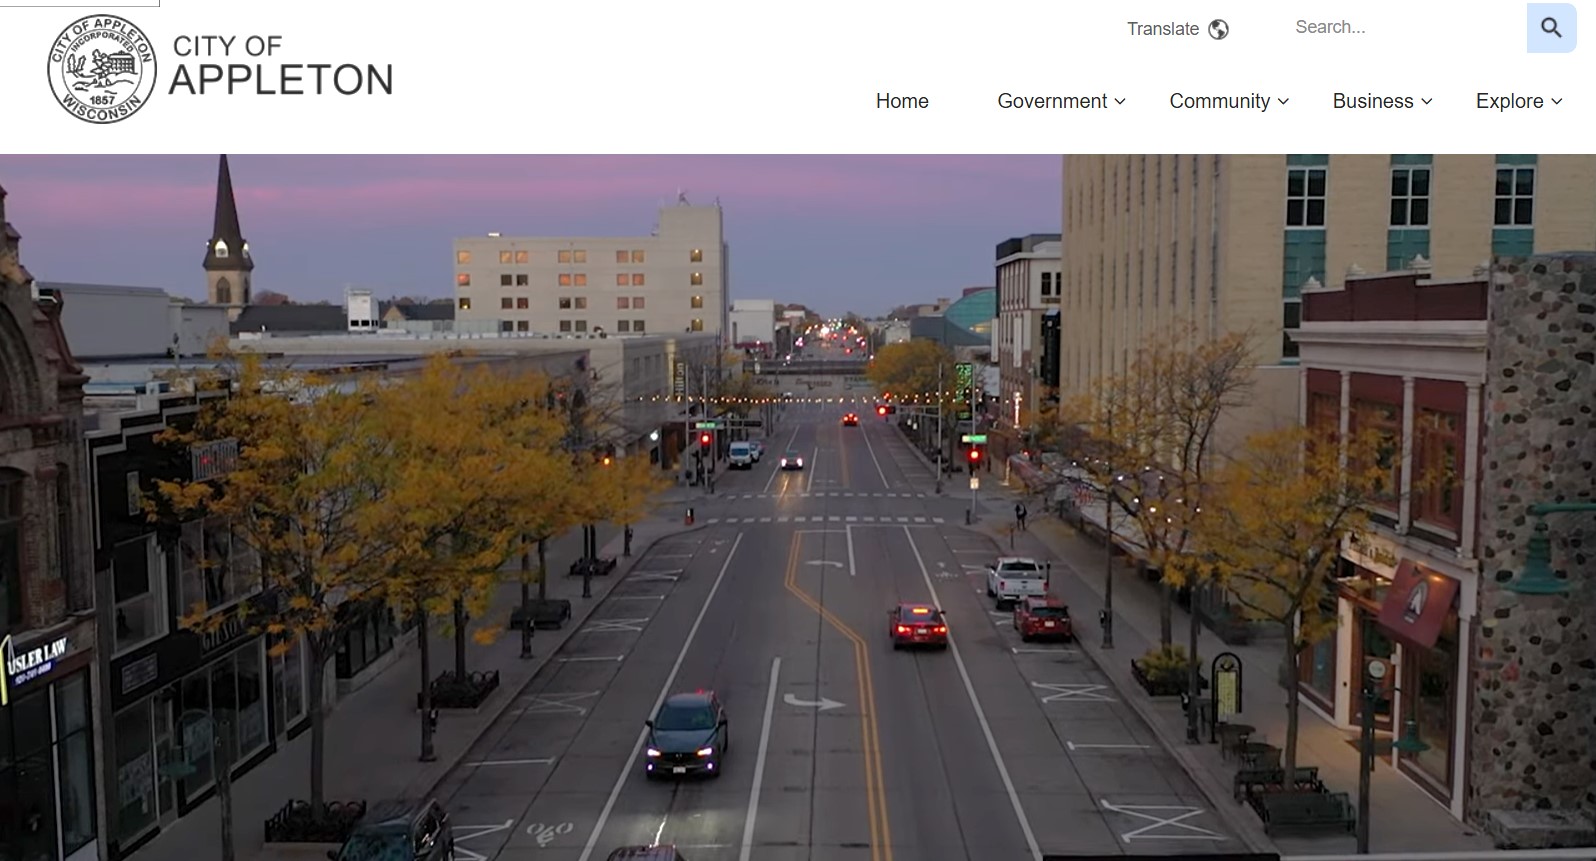Expand the Community dropdown chevron
Image resolution: width=1596 pixels, height=861 pixels.
click(1283, 102)
